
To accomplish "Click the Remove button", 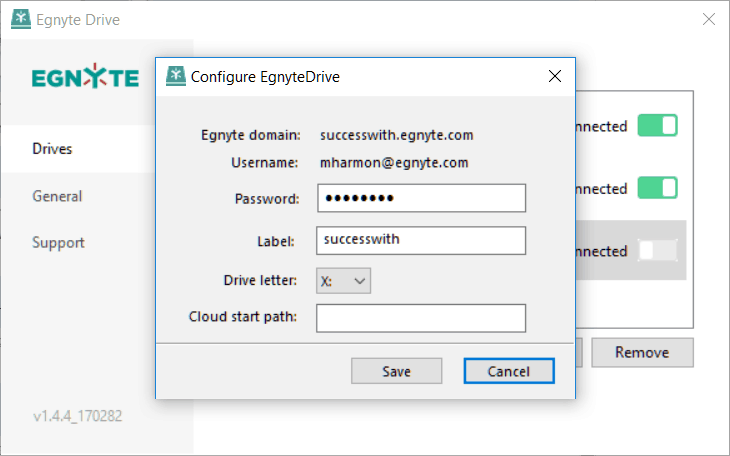I will 642,352.
